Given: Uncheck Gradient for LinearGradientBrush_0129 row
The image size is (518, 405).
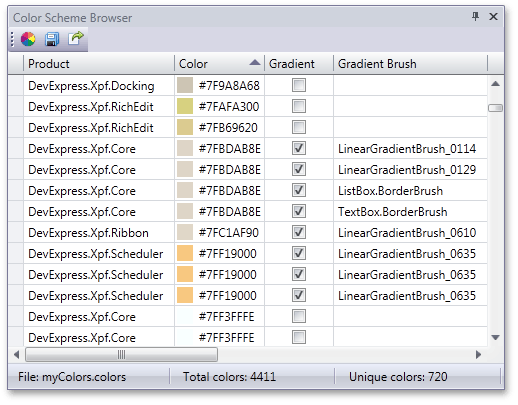Looking at the screenshot, I should point(299,169).
